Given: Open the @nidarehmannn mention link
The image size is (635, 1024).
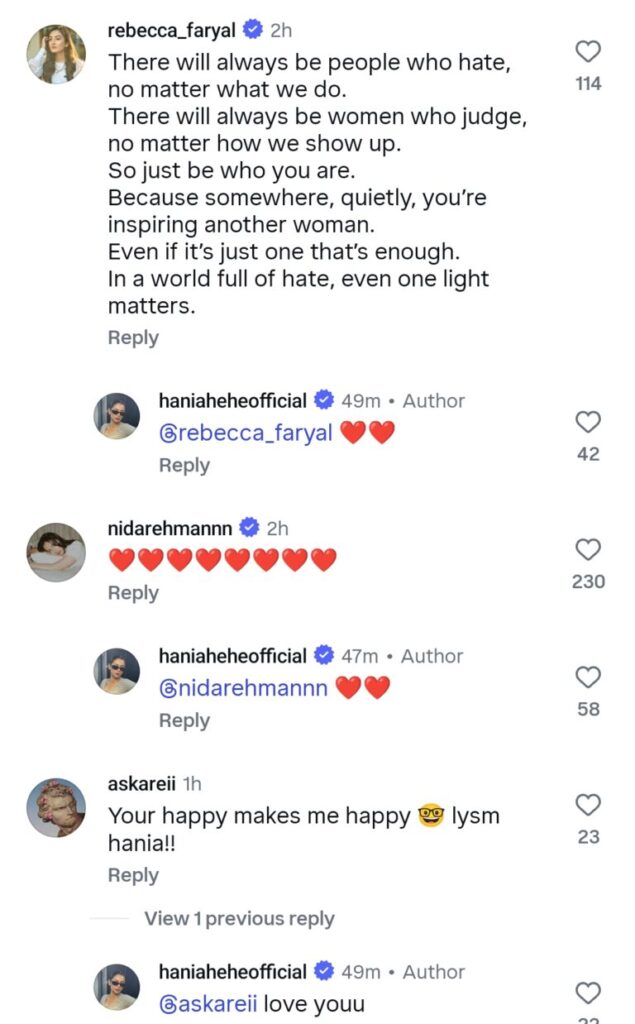Looking at the screenshot, I should click(243, 688).
